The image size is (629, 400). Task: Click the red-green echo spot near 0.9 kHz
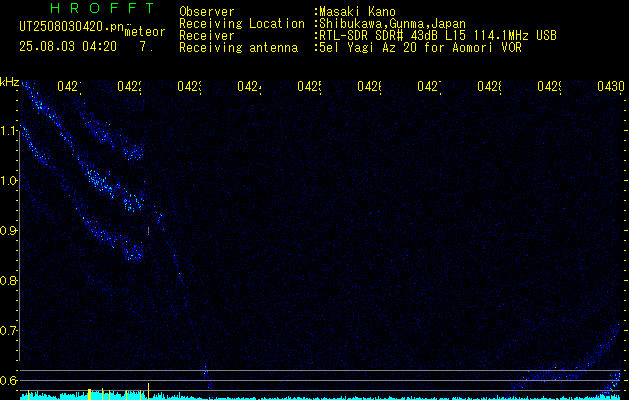pos(148,230)
